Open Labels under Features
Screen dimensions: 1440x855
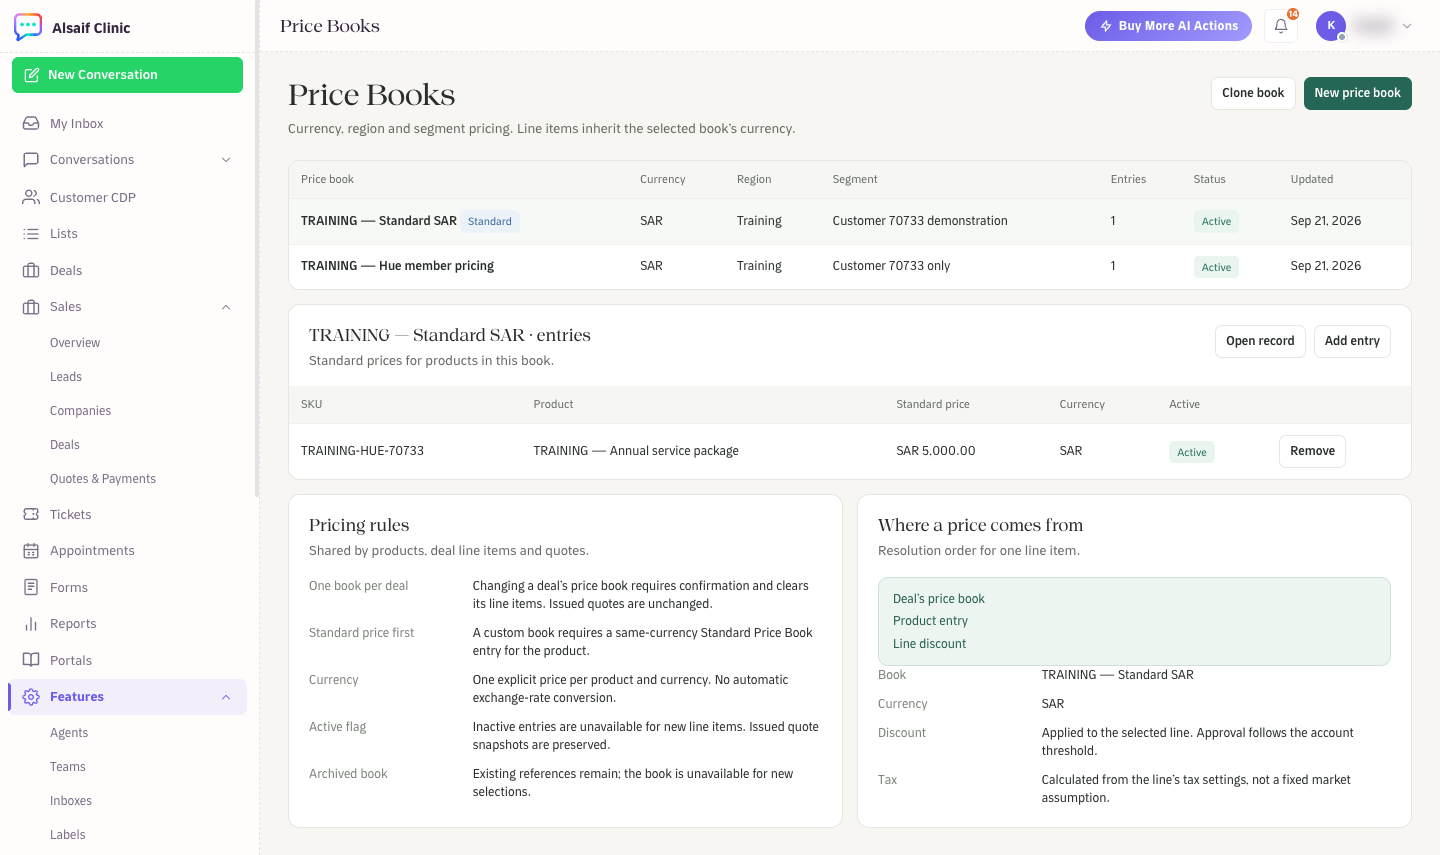(68, 835)
